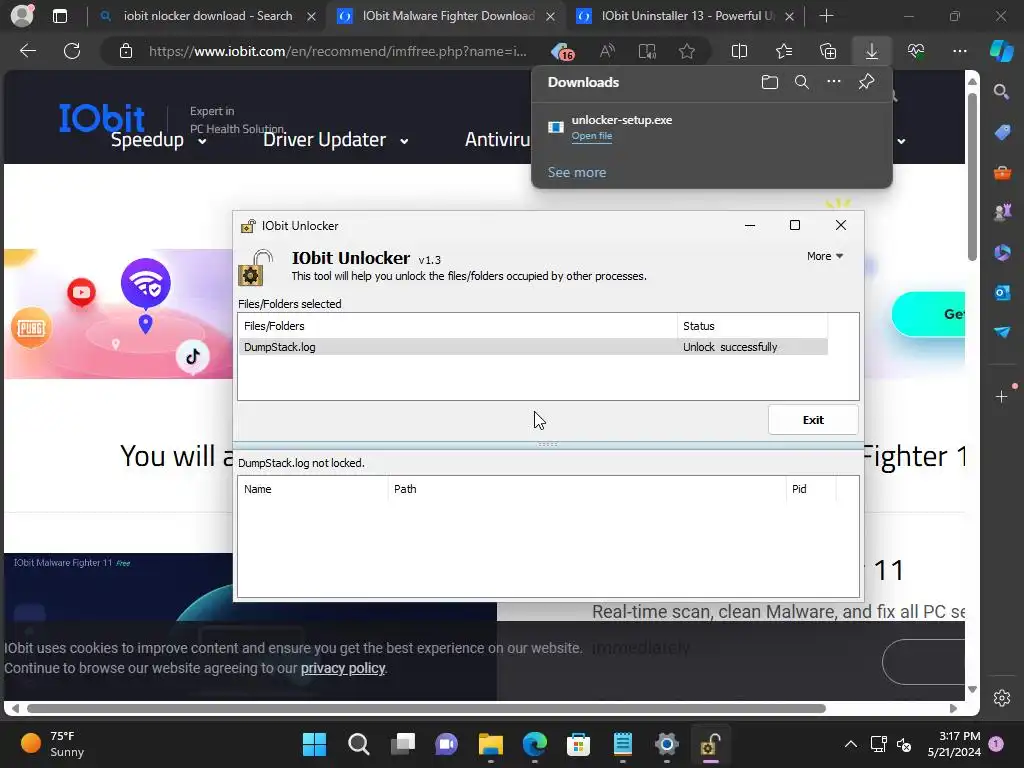Click Edge sidebar search icon
The width and height of the screenshot is (1024, 768).
(x=1001, y=92)
